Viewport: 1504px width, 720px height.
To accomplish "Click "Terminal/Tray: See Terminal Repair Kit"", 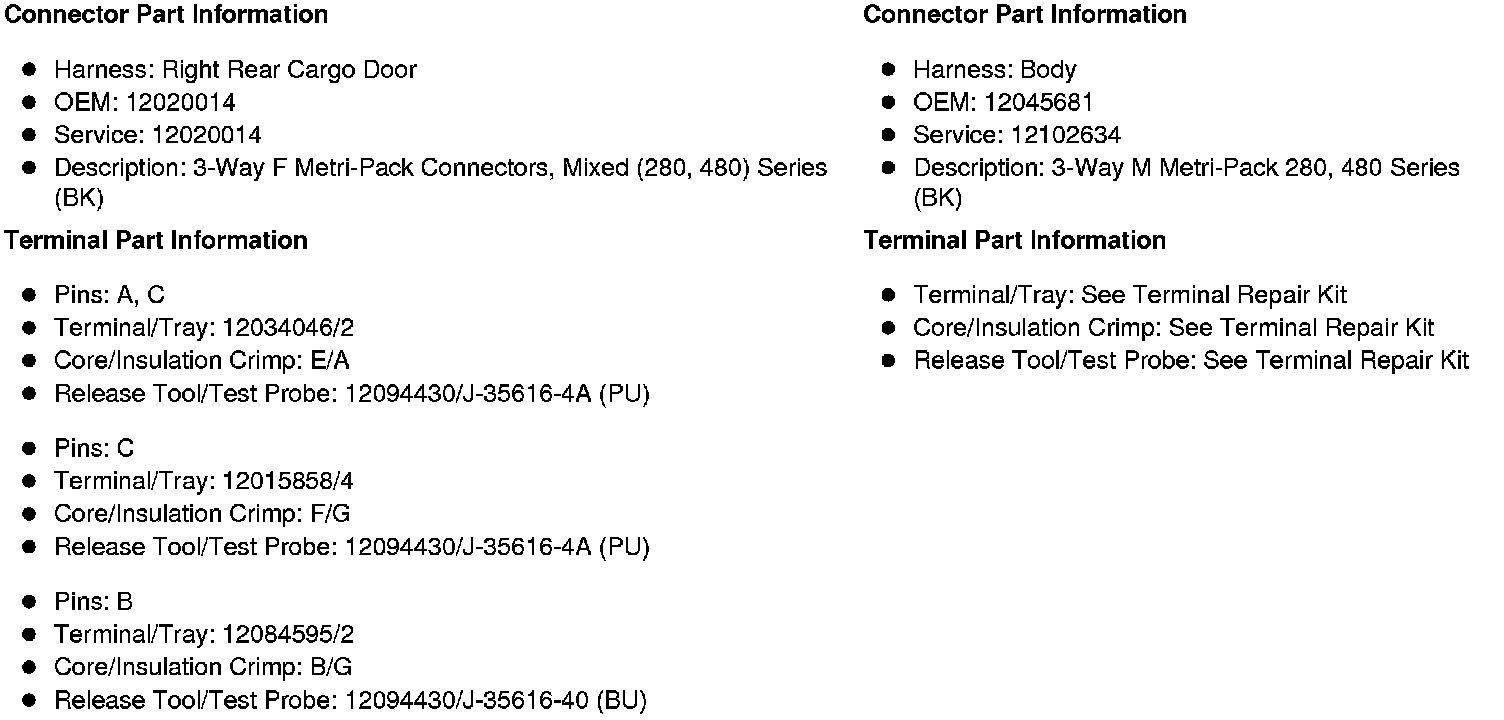I will (1129, 295).
